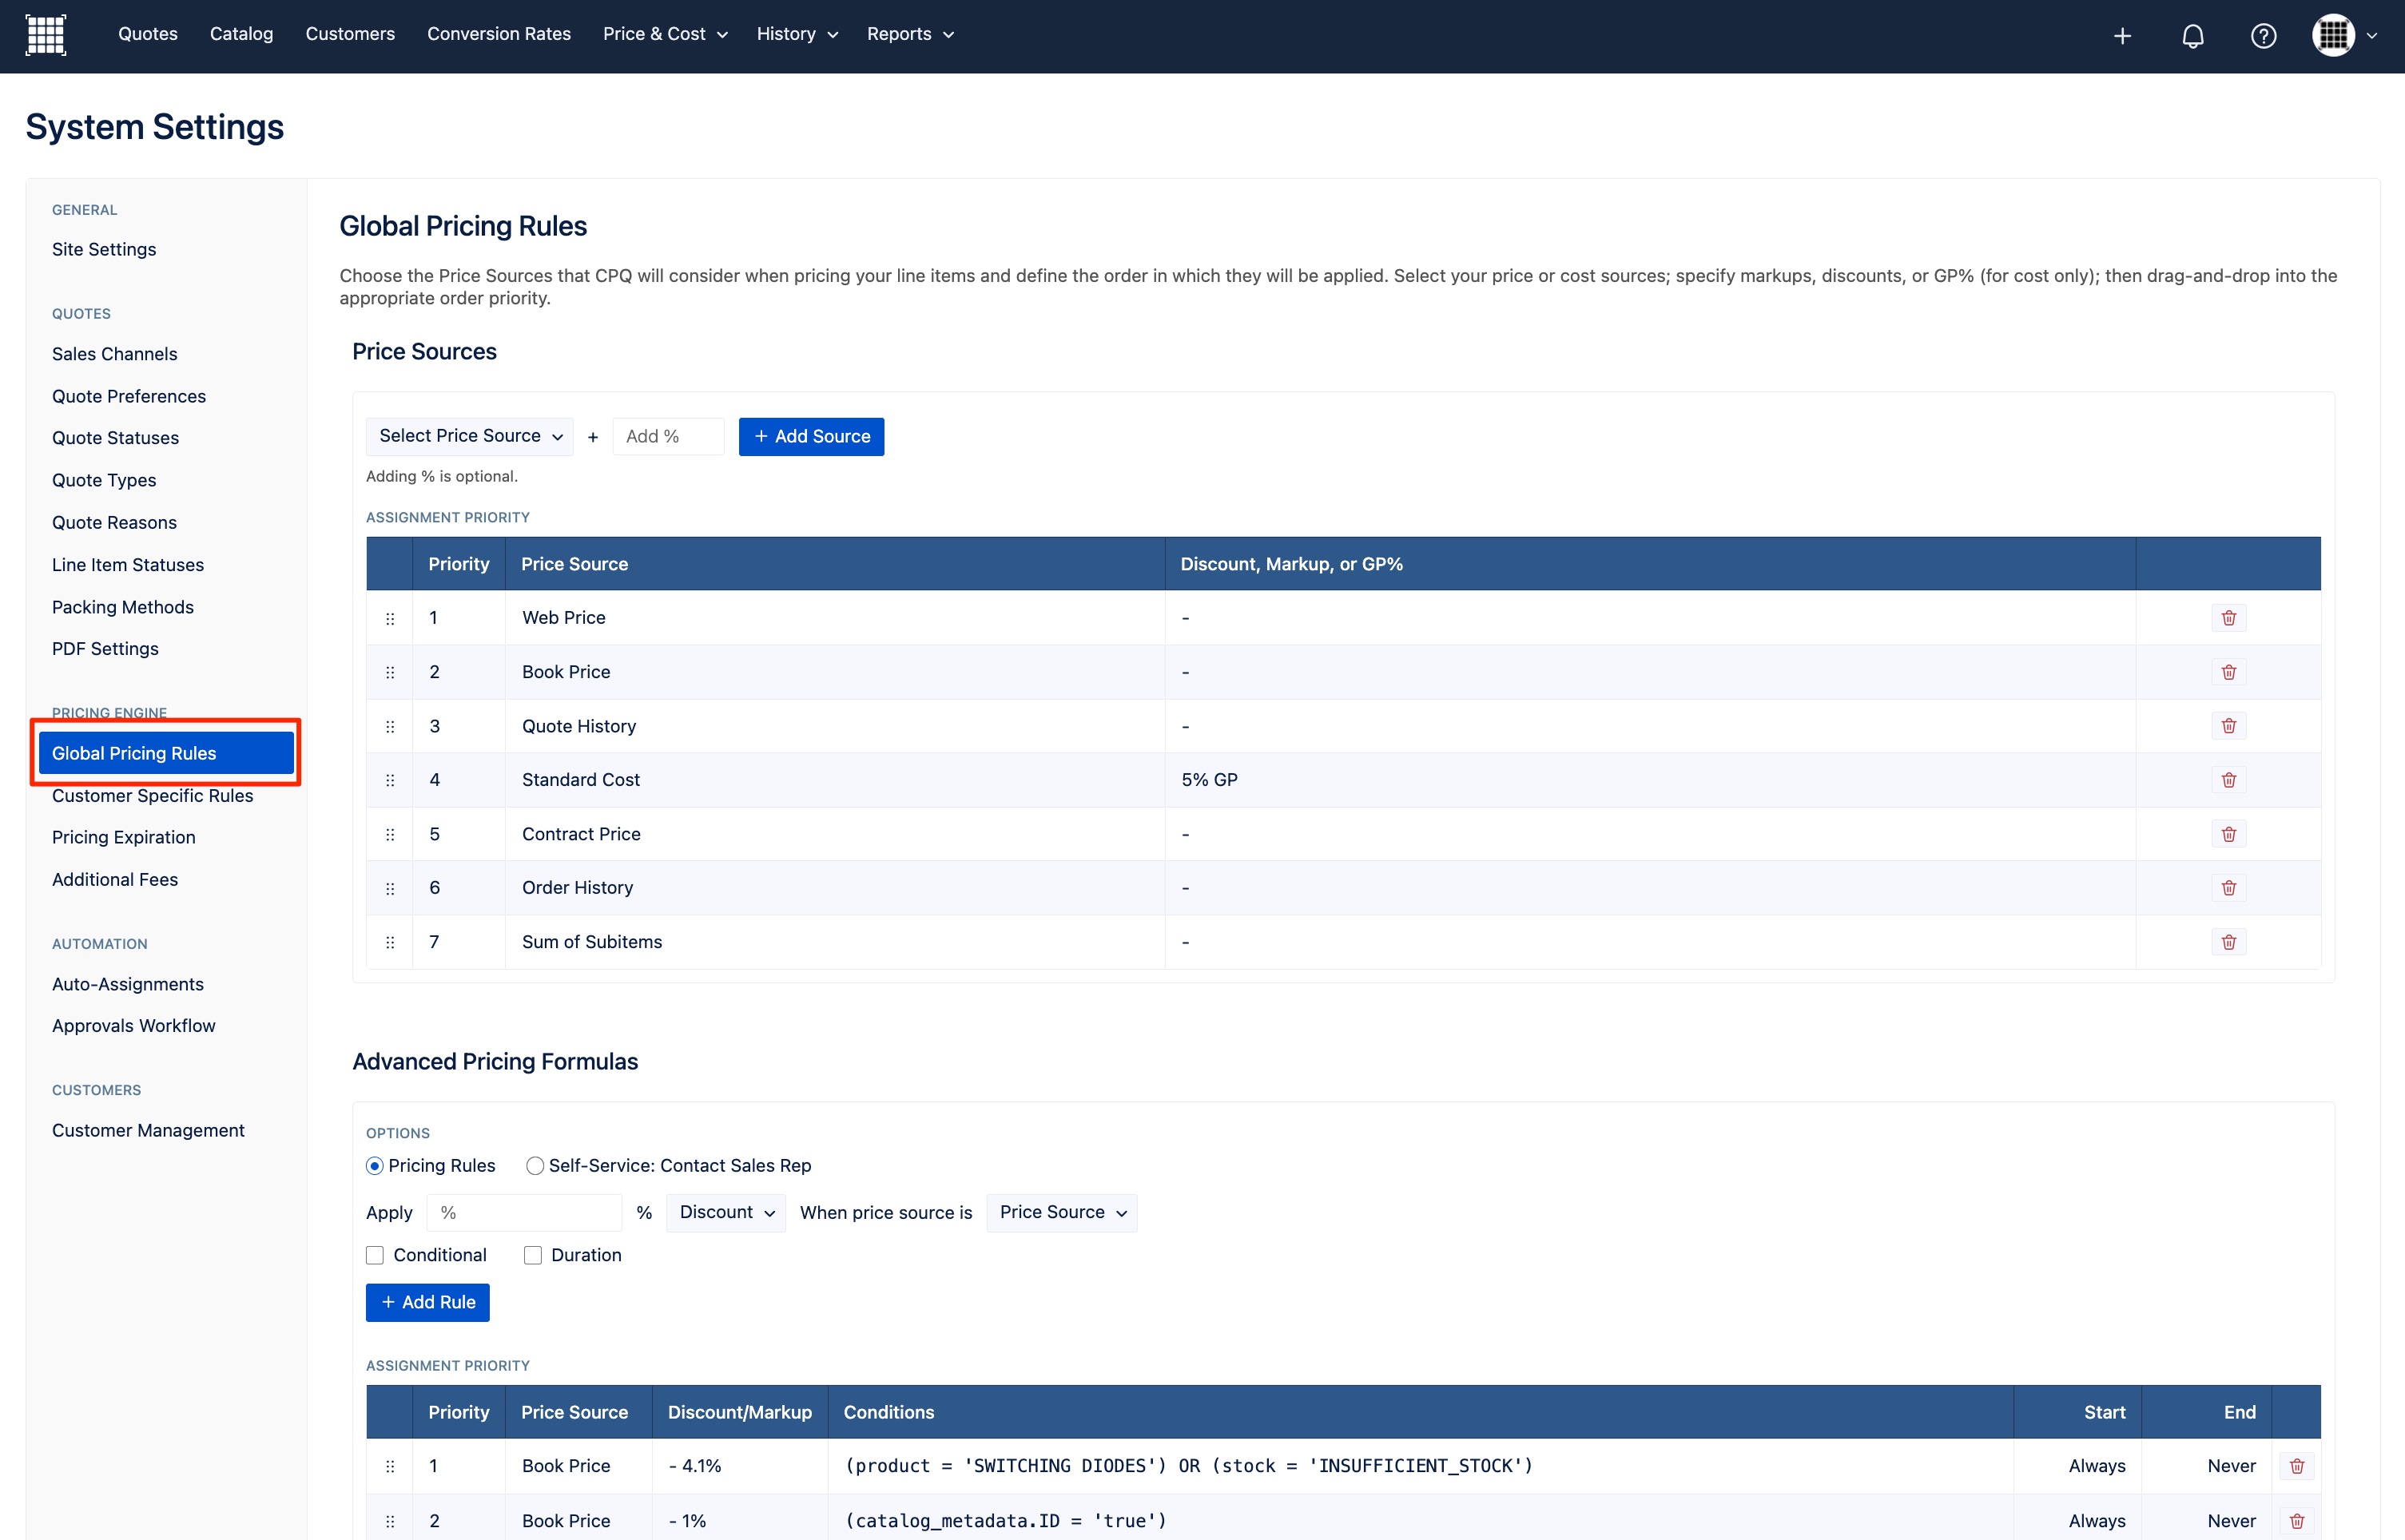Delete the Standard Cost source row
This screenshot has height=1540, width=2405.
pyautogui.click(x=2229, y=780)
